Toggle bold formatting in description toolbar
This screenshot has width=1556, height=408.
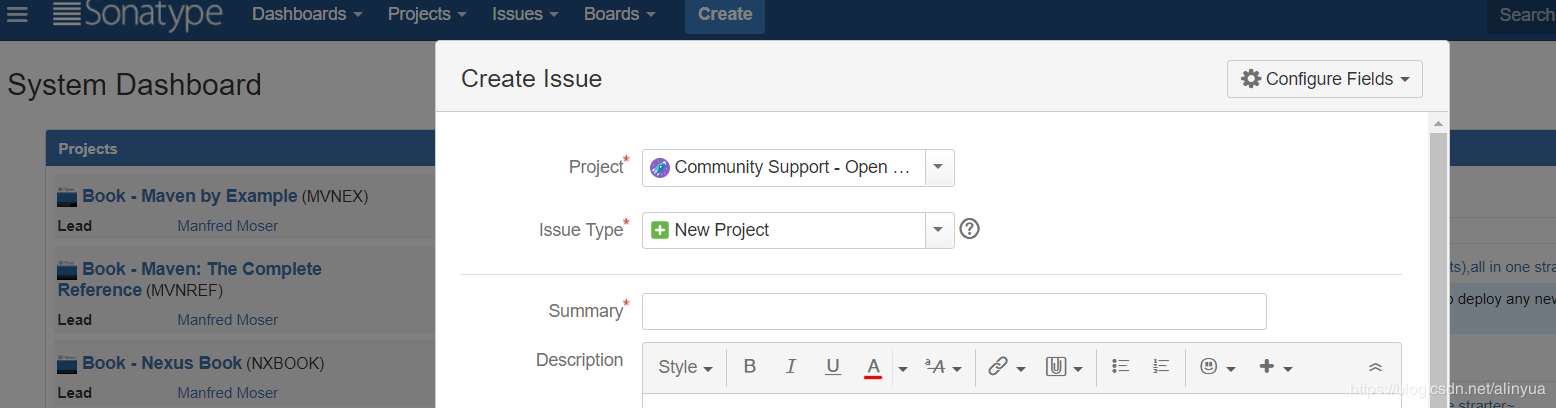(750, 367)
